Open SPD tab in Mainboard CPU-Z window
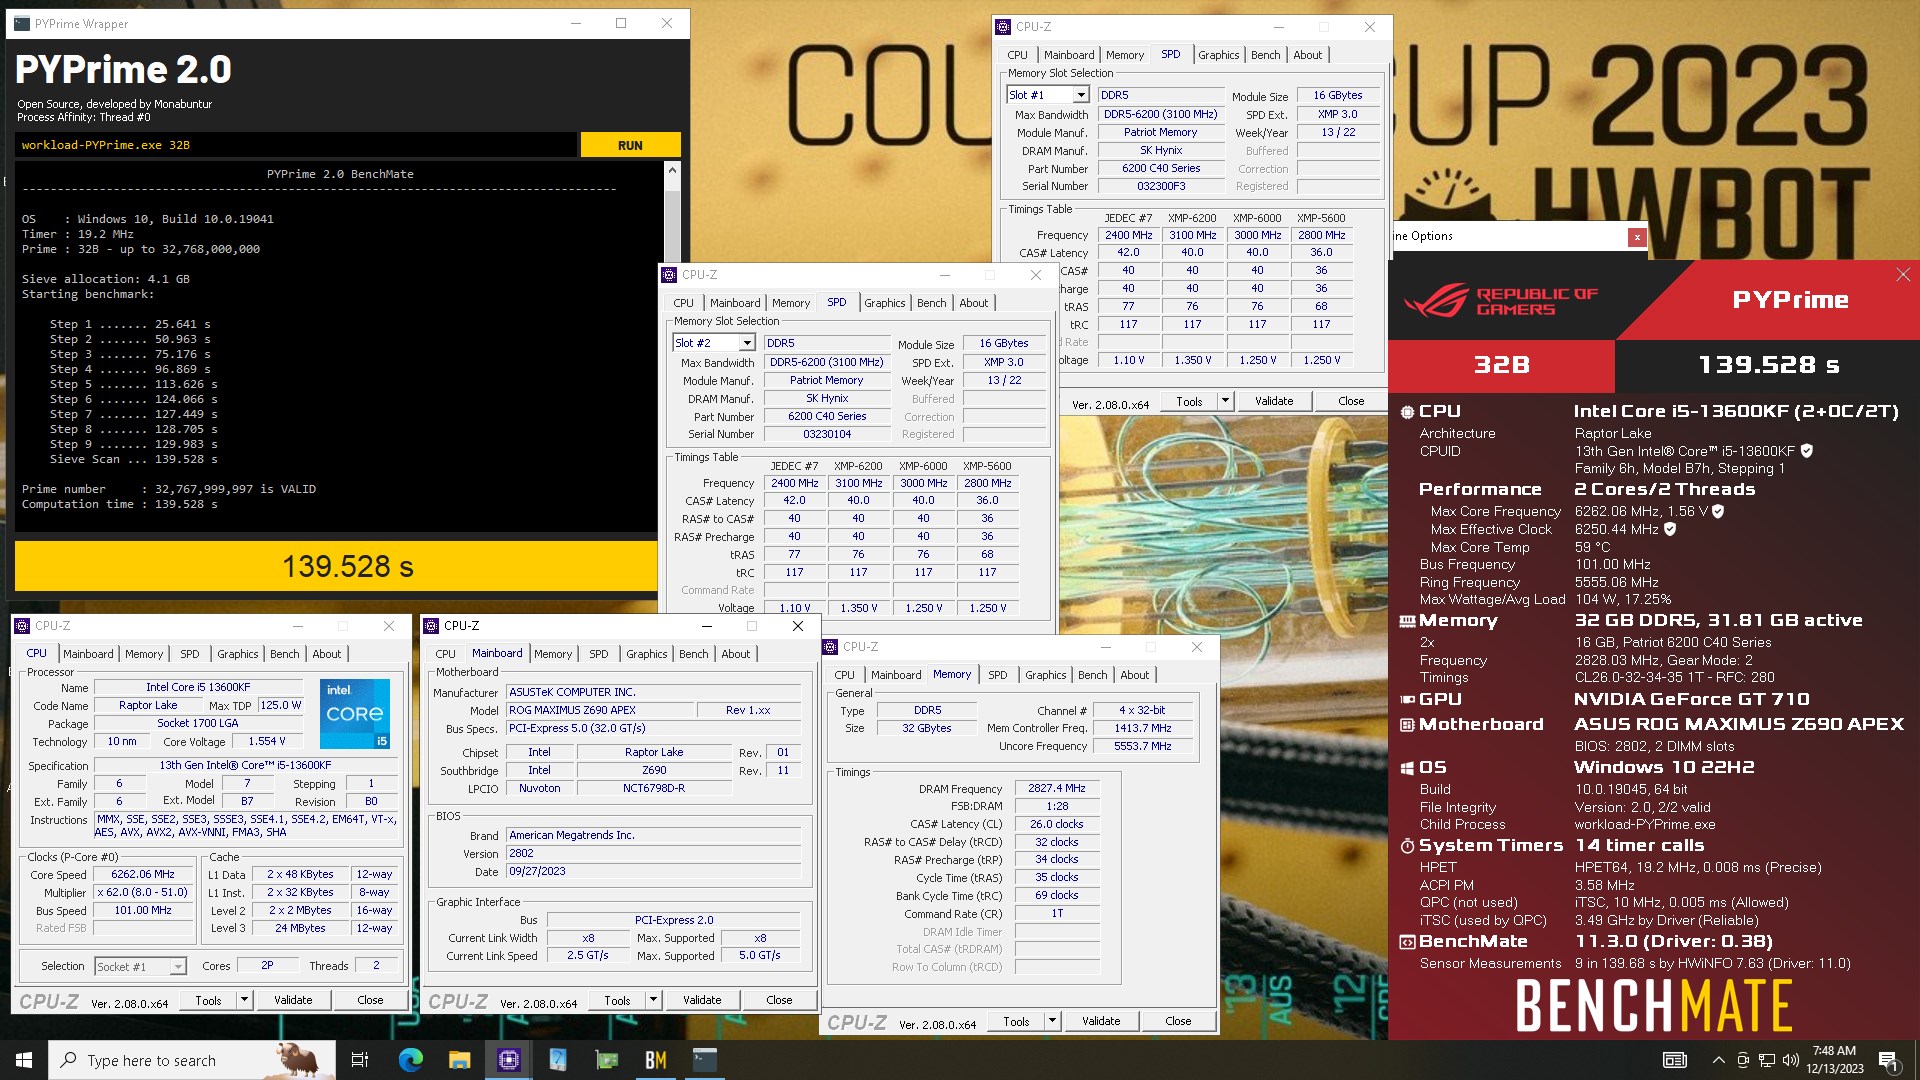The width and height of the screenshot is (1920, 1080). tap(598, 654)
